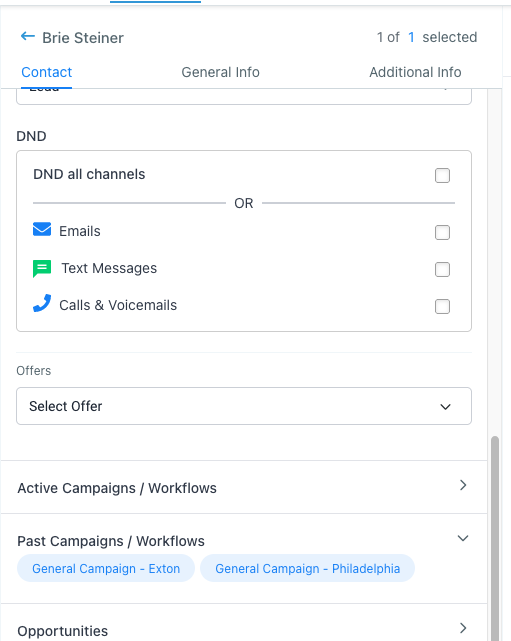The height and width of the screenshot is (641, 511).
Task: Click the blue Emails envelope icon
Action: pyautogui.click(x=42, y=229)
